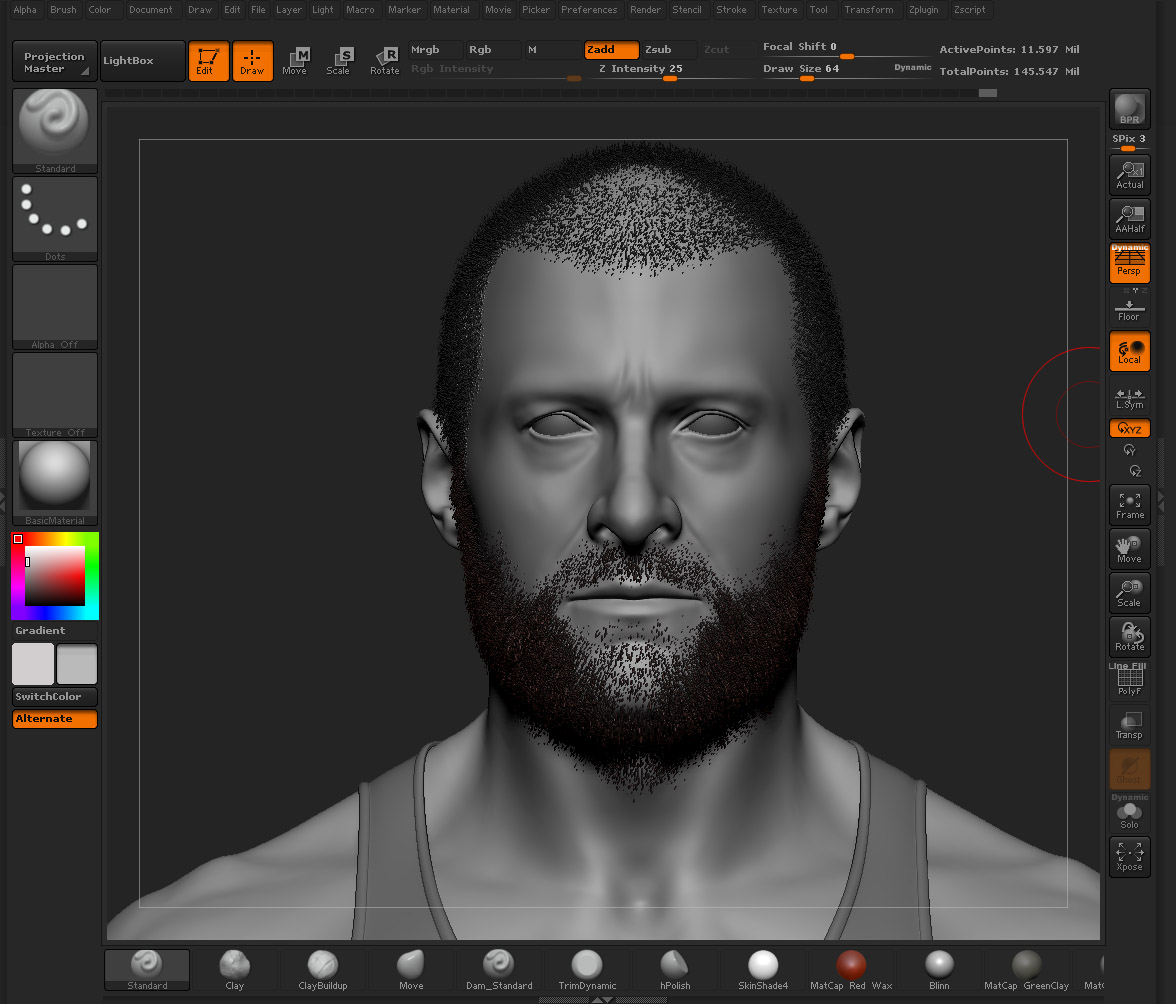Select Z-axis rotation icon
The height and width of the screenshot is (1004, 1176).
(1136, 471)
